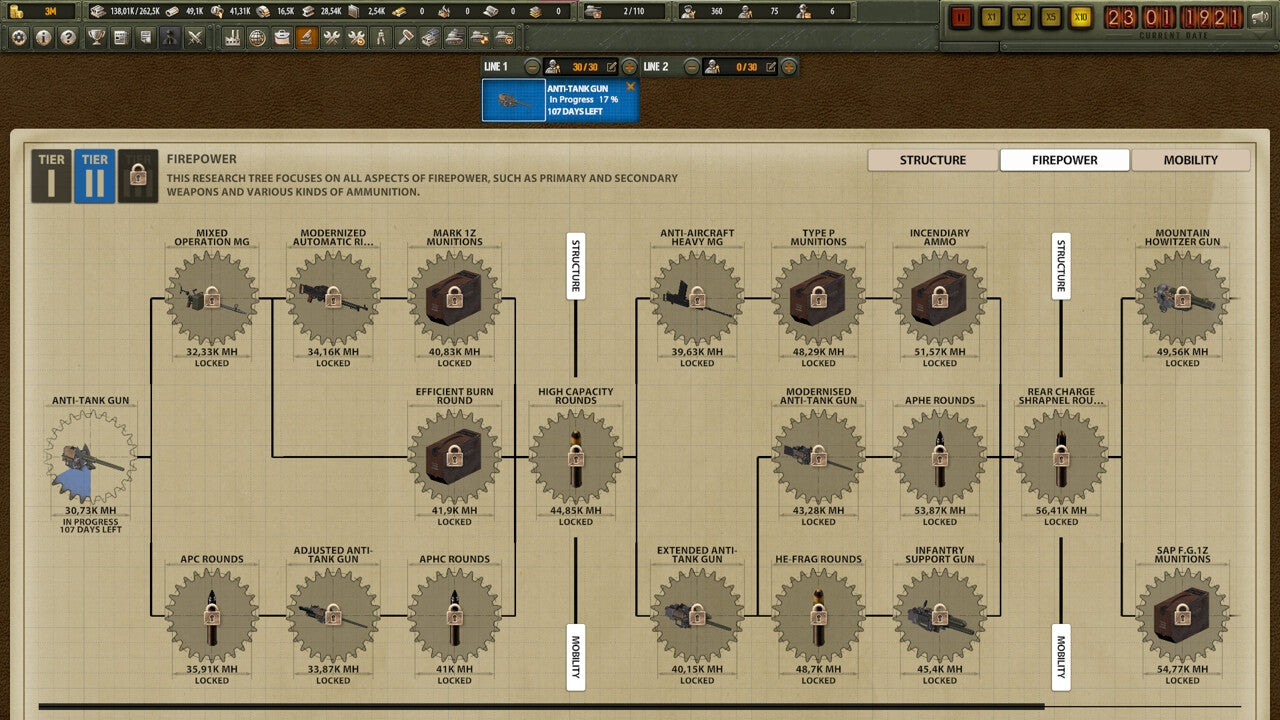Select the spy intelligence icon
This screenshot has width=1280, height=720.
coord(169,39)
